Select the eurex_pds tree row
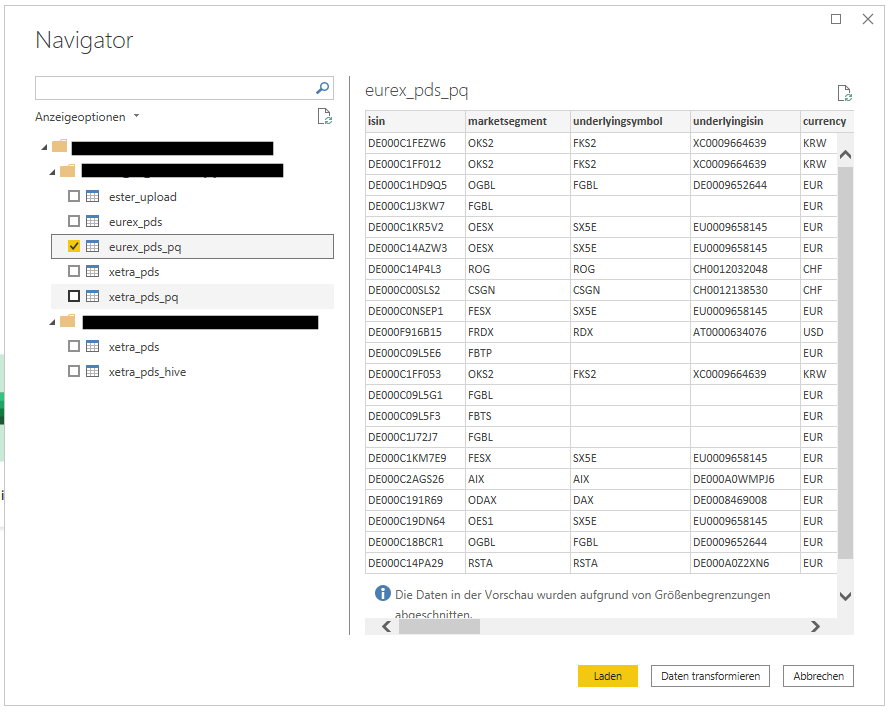Screen dimensions: 892x714 point(192,221)
